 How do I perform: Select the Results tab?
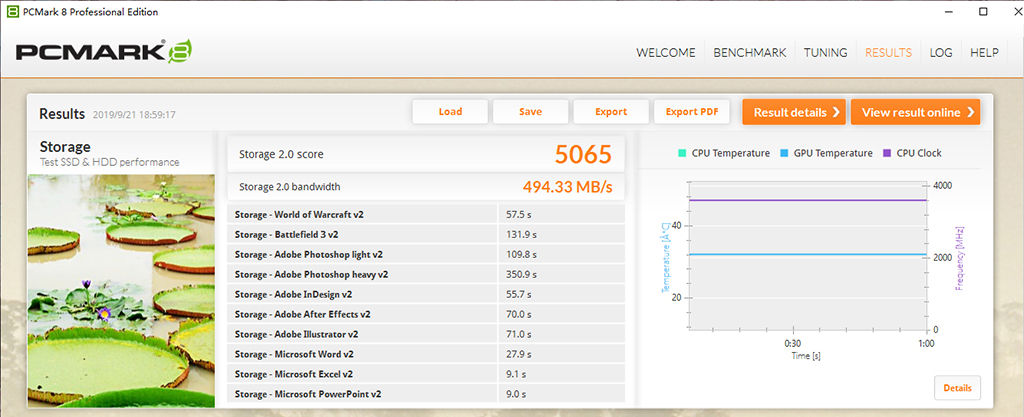[888, 53]
